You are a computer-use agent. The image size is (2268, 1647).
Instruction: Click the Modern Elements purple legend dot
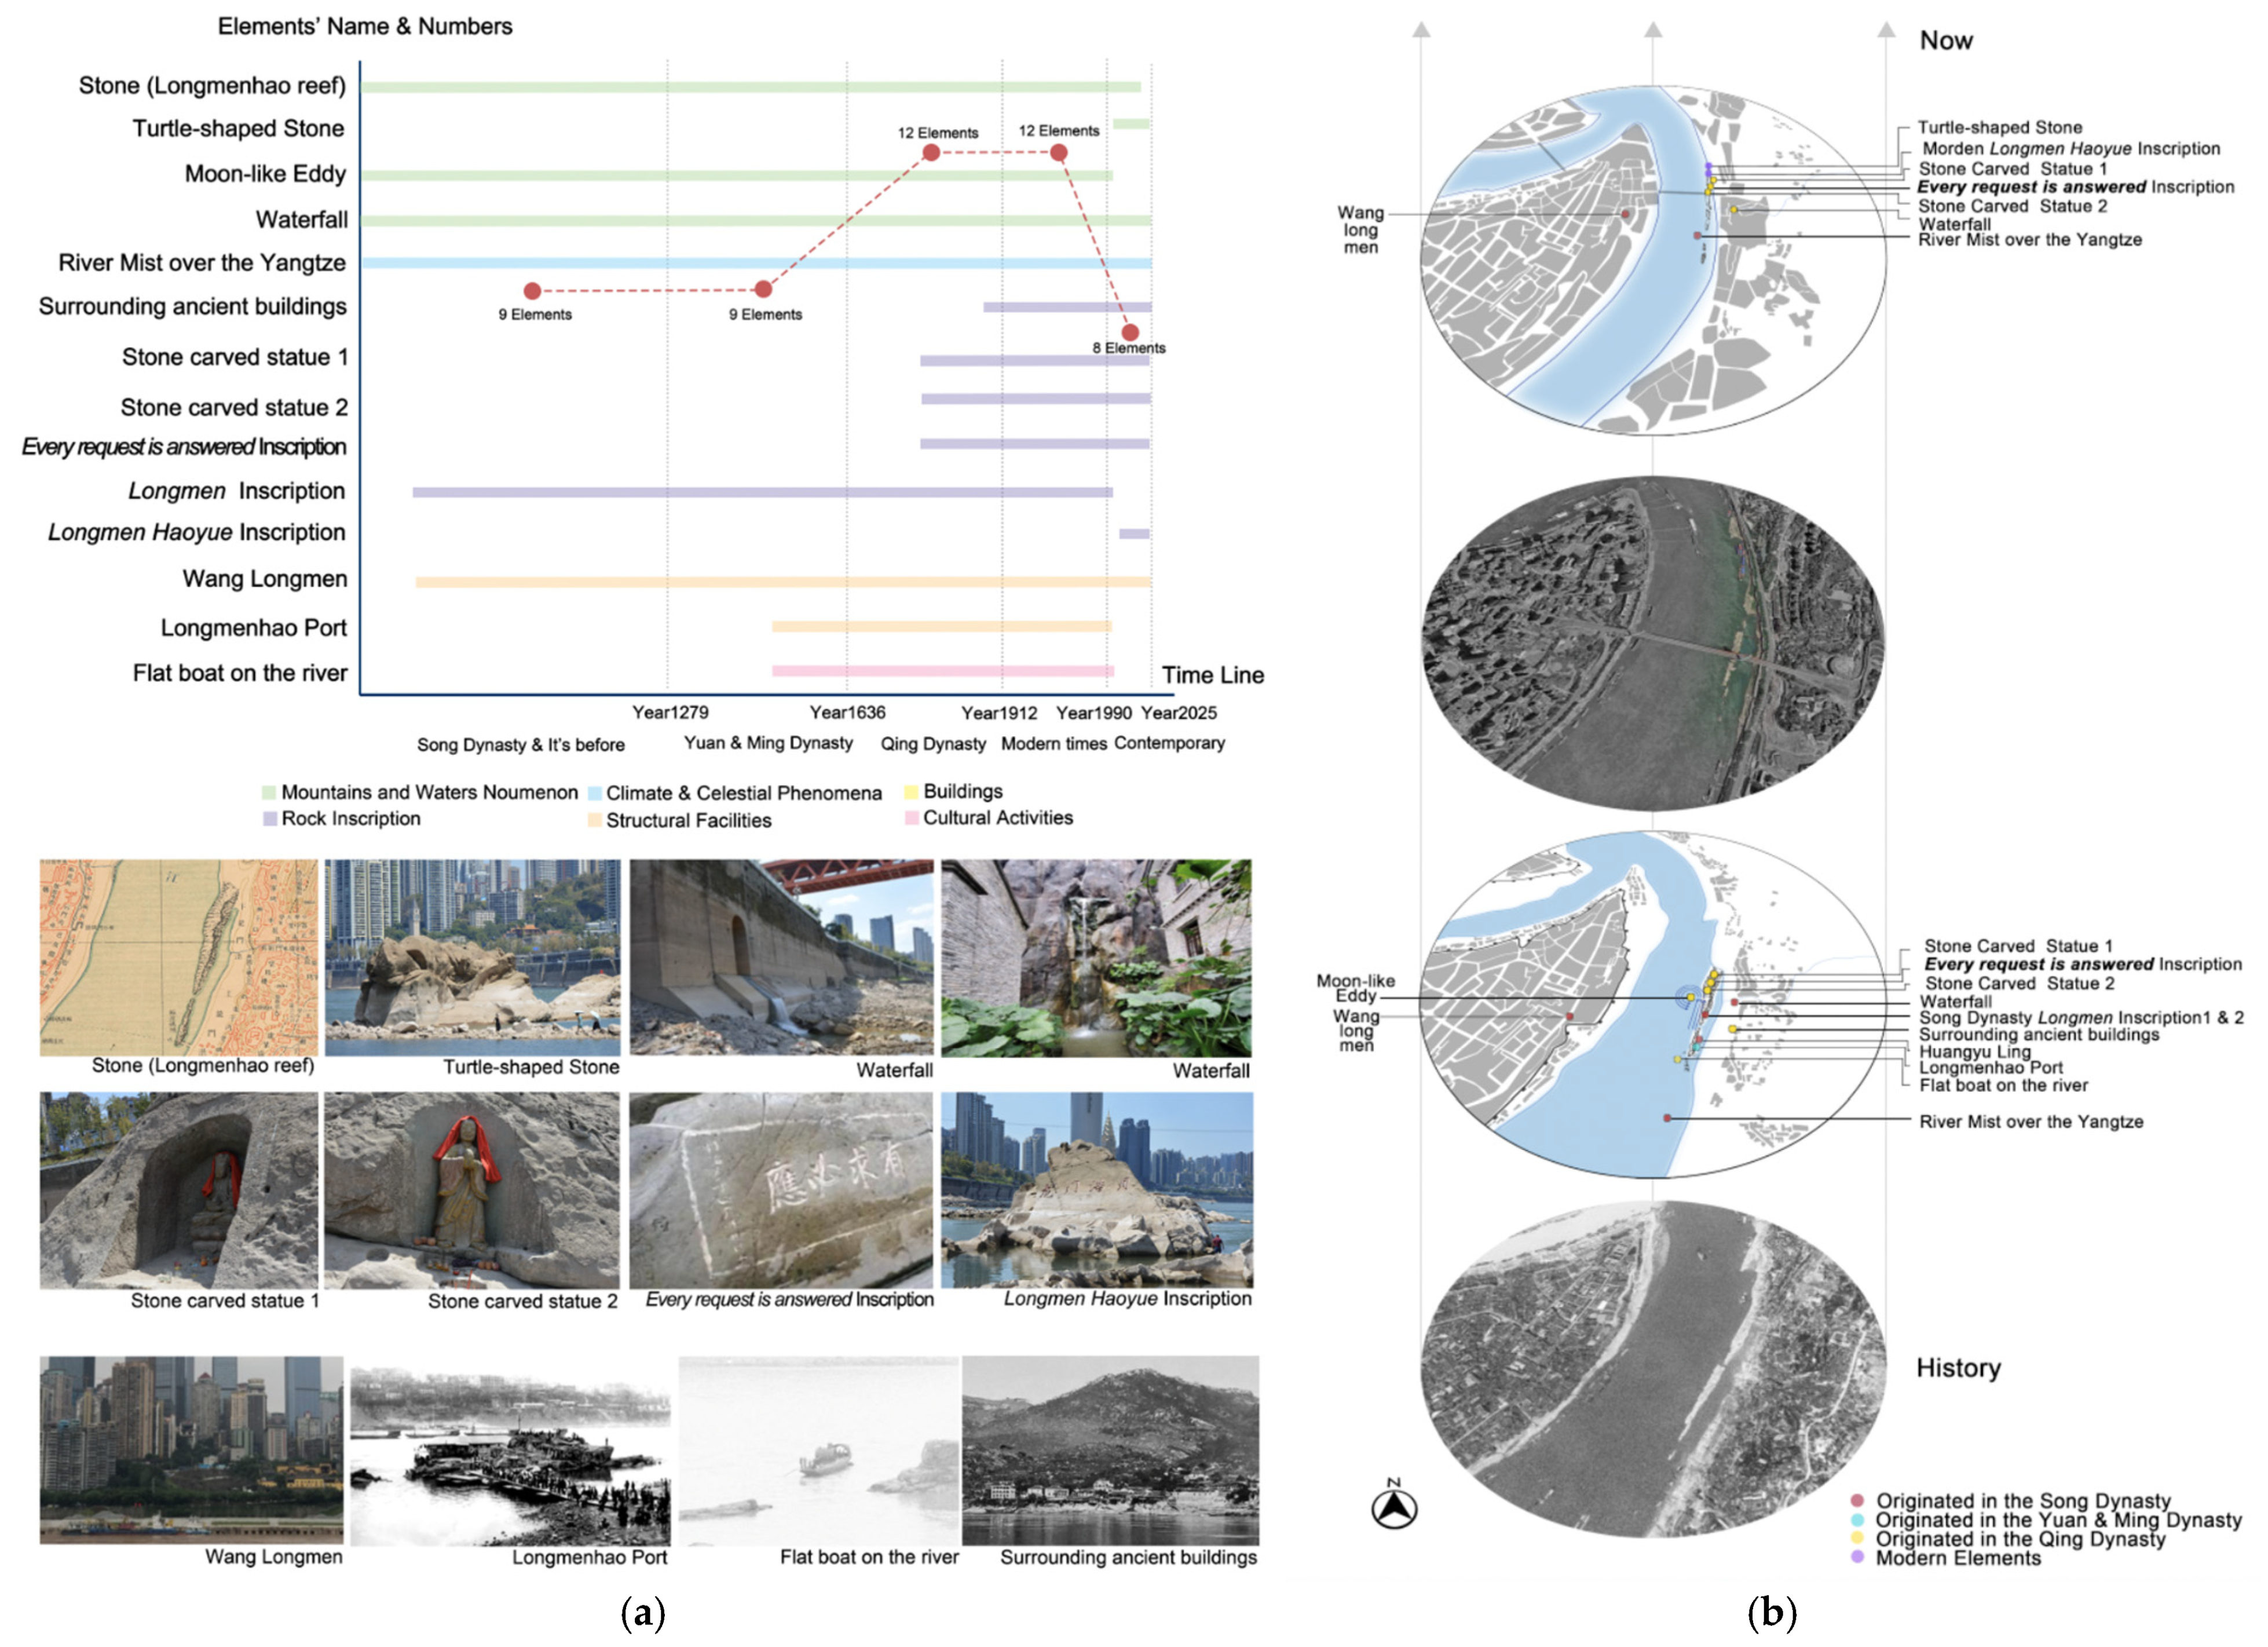[x=1857, y=1558]
